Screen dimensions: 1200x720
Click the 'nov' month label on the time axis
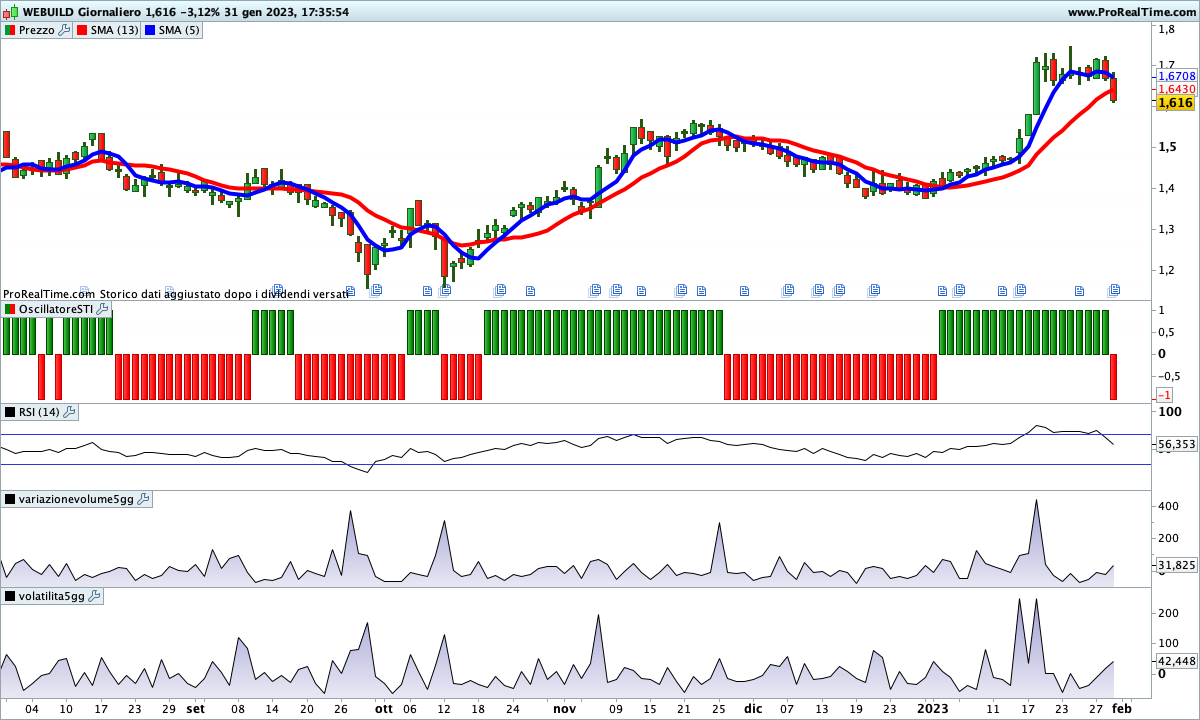pyautogui.click(x=565, y=708)
